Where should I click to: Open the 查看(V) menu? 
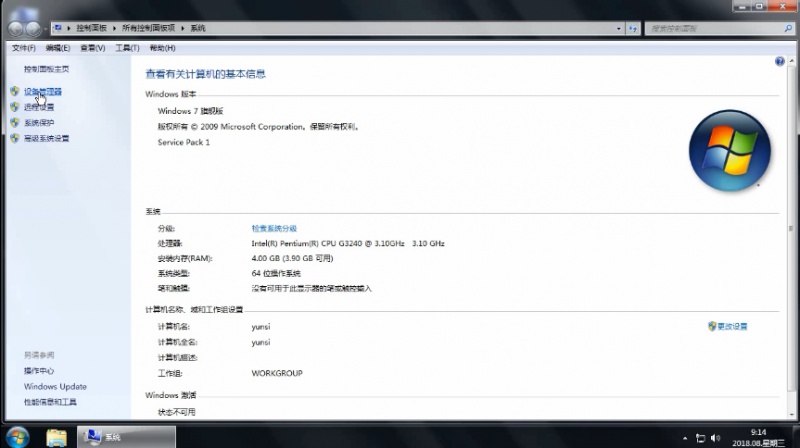pos(92,48)
